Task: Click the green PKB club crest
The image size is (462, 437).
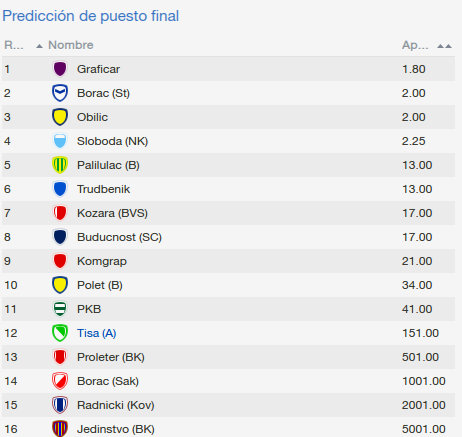Action: coord(60,309)
